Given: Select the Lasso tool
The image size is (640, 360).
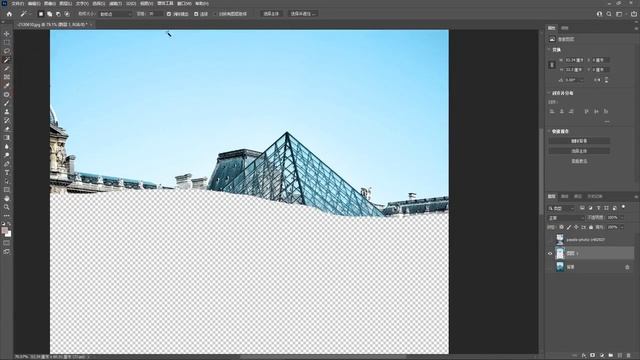Looking at the screenshot, I should coord(7,51).
